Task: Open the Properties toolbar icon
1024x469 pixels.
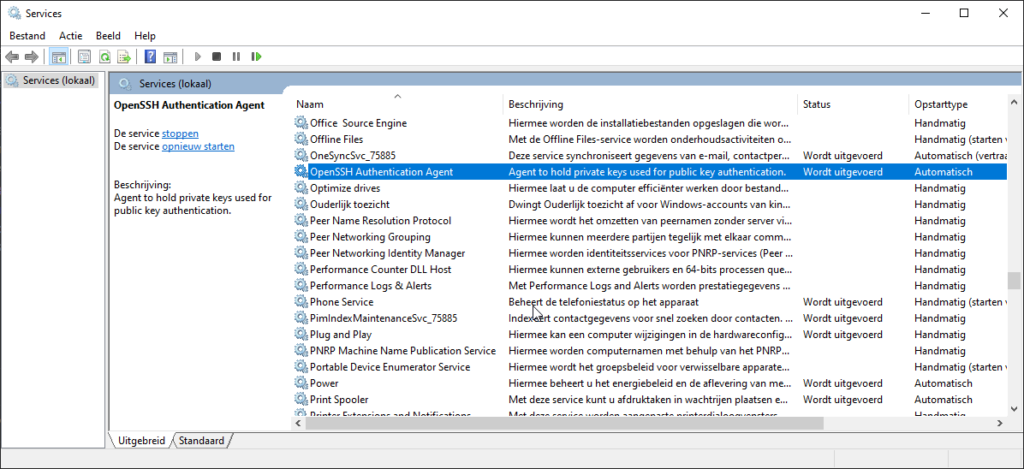Action: tap(84, 57)
